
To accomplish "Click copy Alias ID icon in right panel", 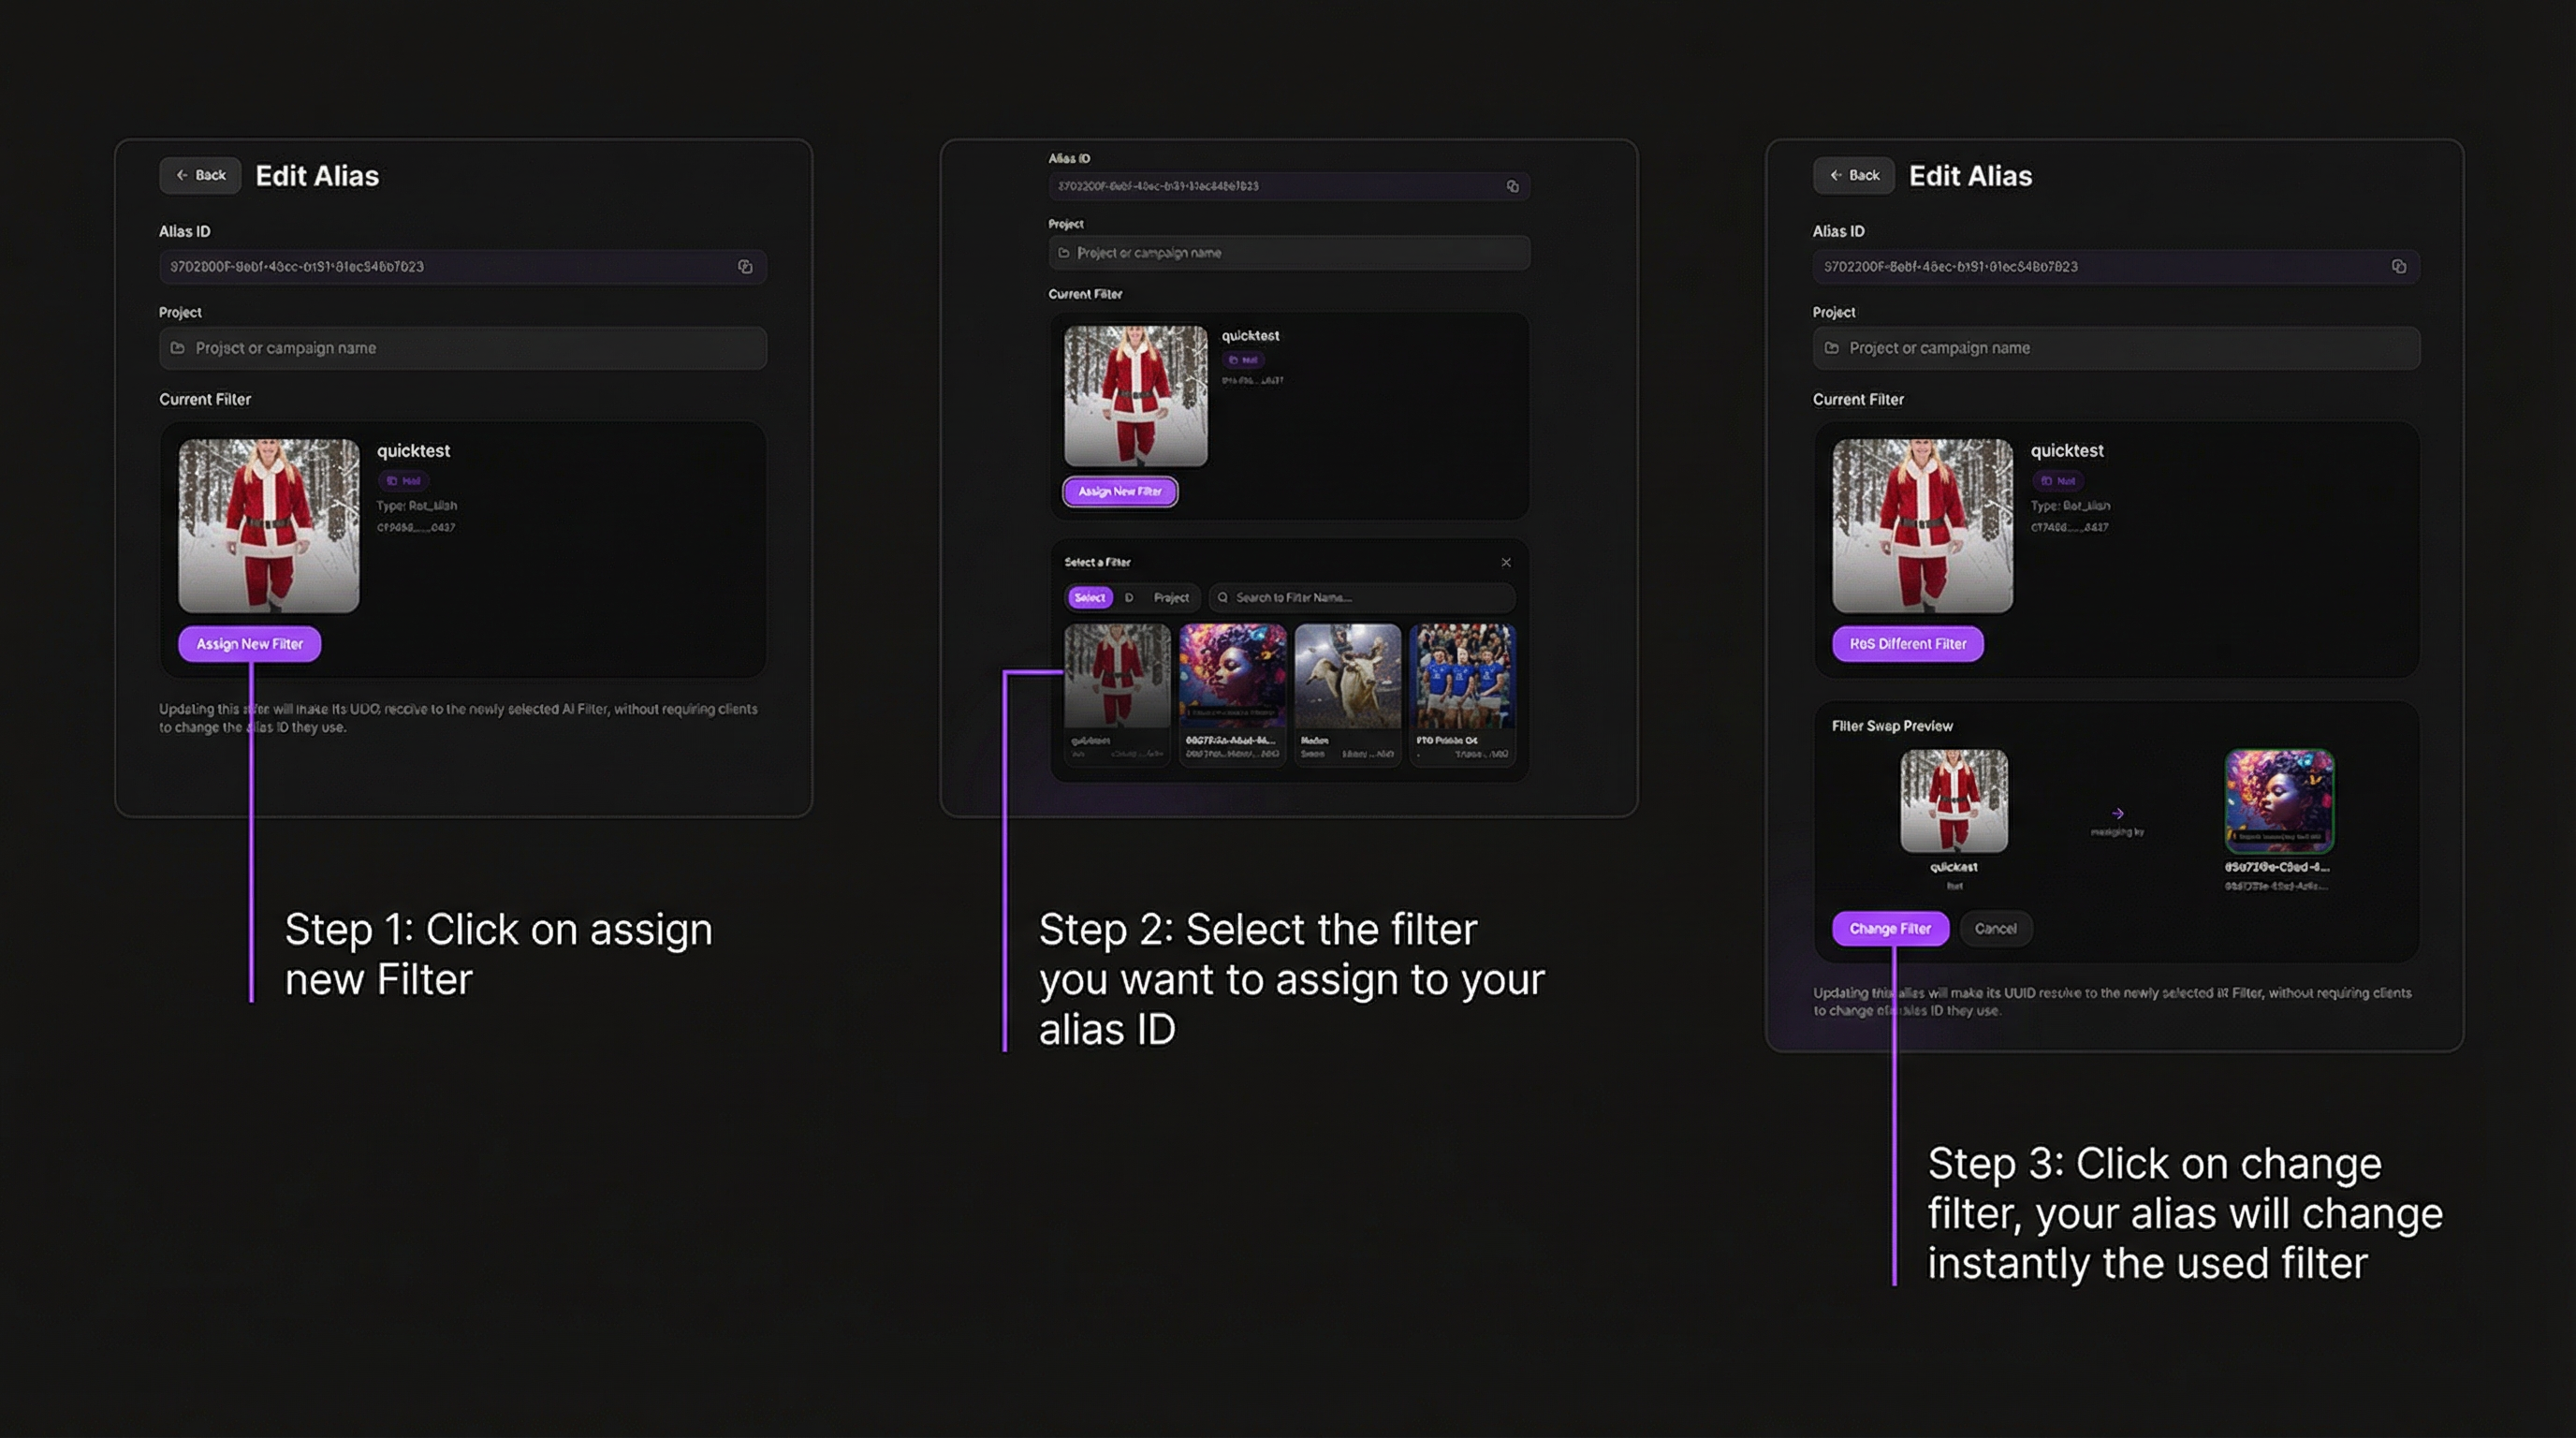I will click(2398, 266).
